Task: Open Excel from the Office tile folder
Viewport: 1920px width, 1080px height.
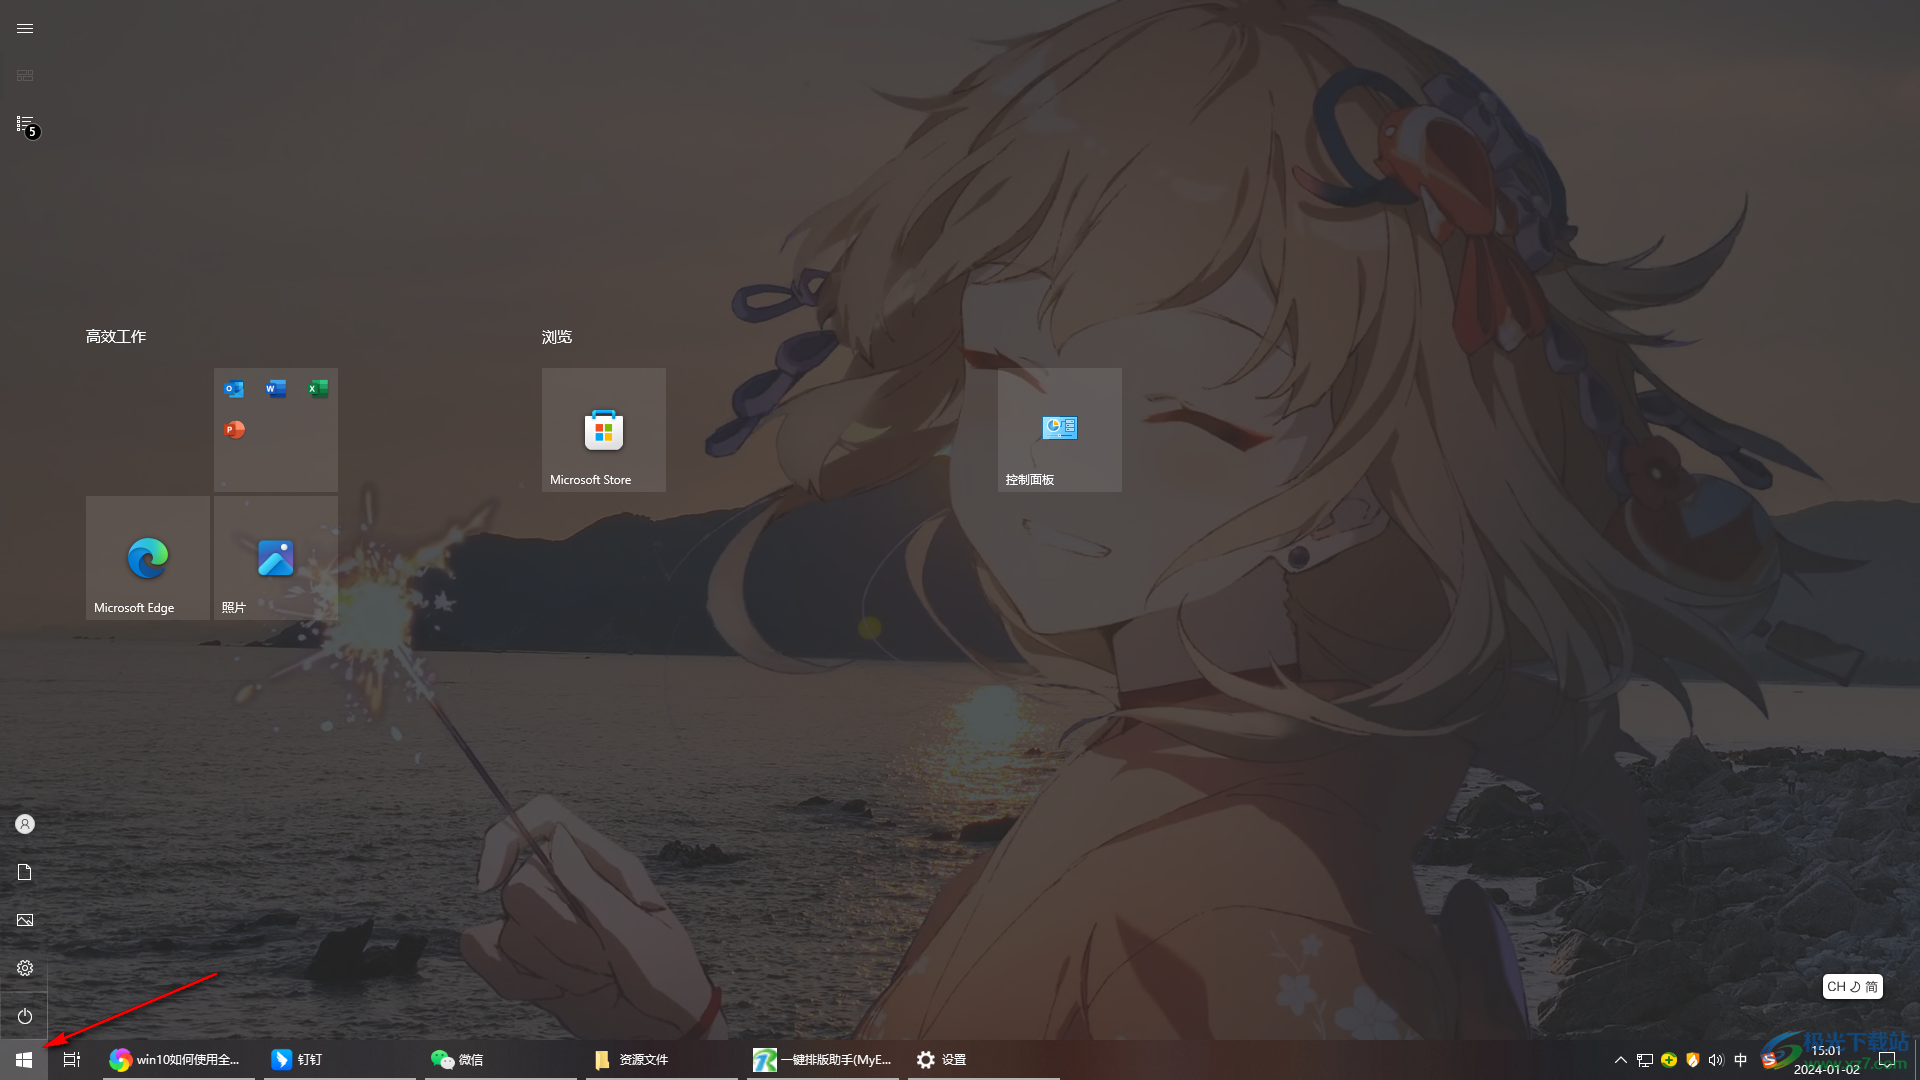Action: pos(318,389)
